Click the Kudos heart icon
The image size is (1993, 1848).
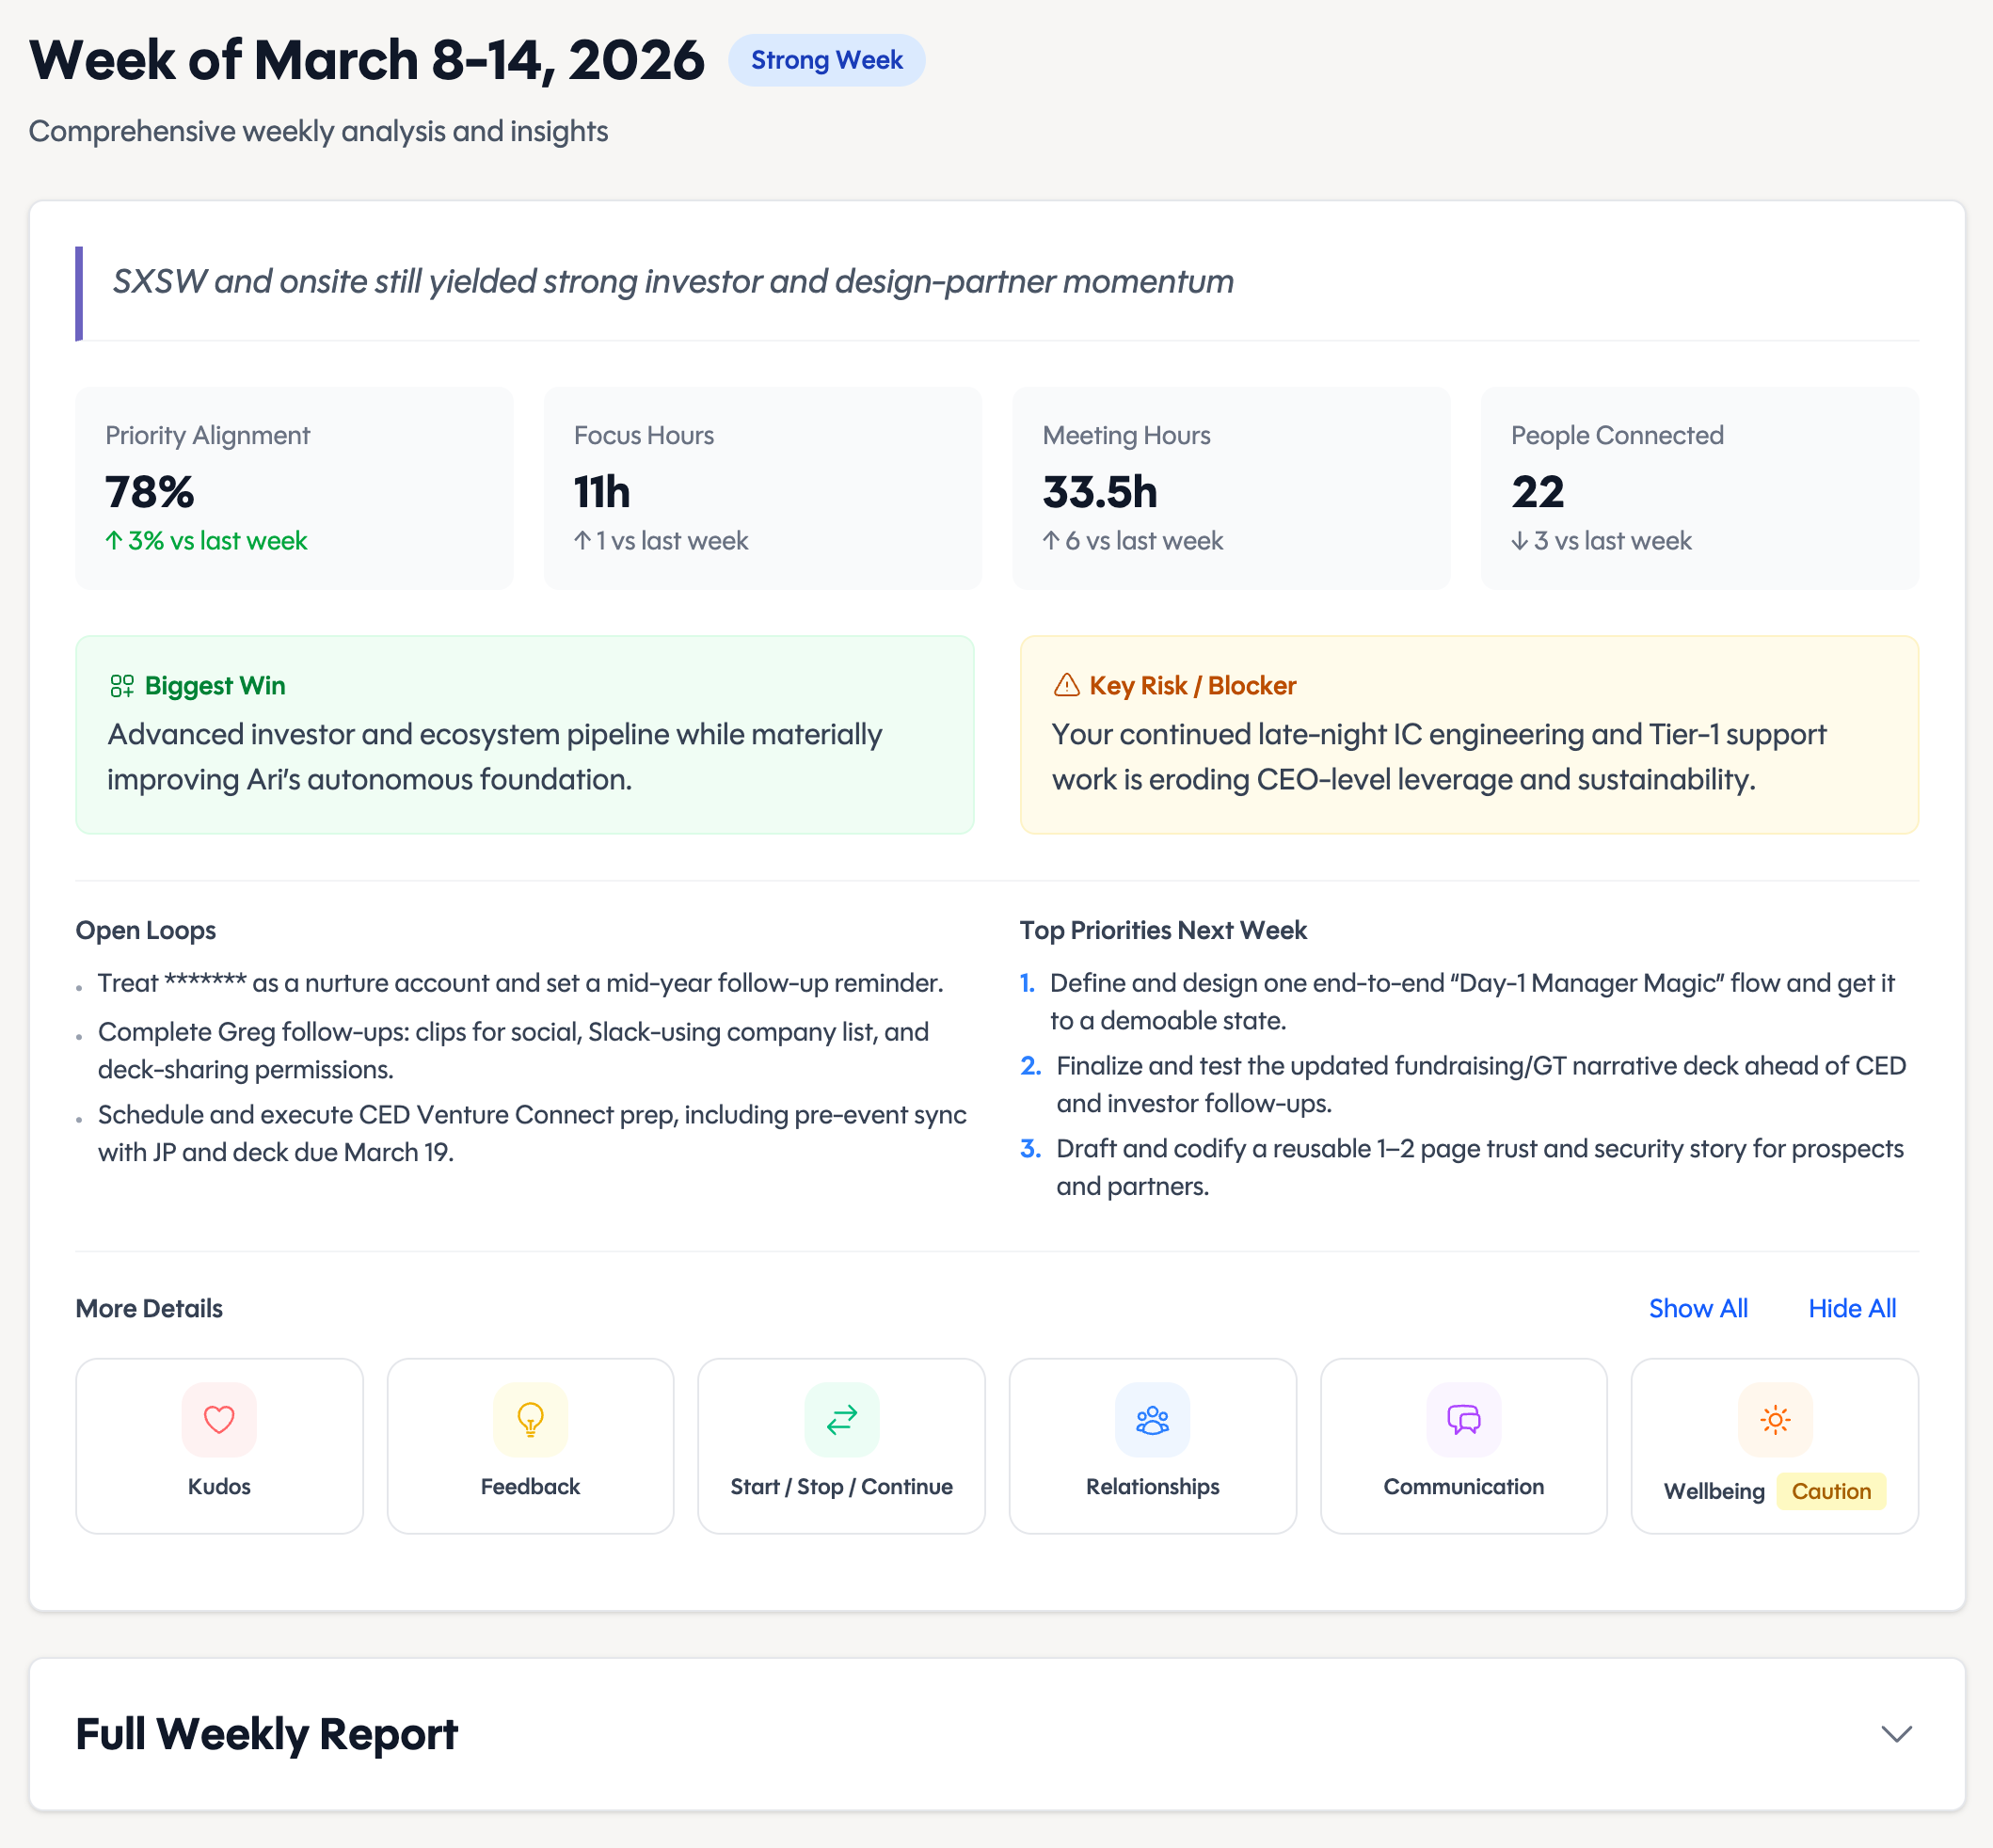point(219,1419)
